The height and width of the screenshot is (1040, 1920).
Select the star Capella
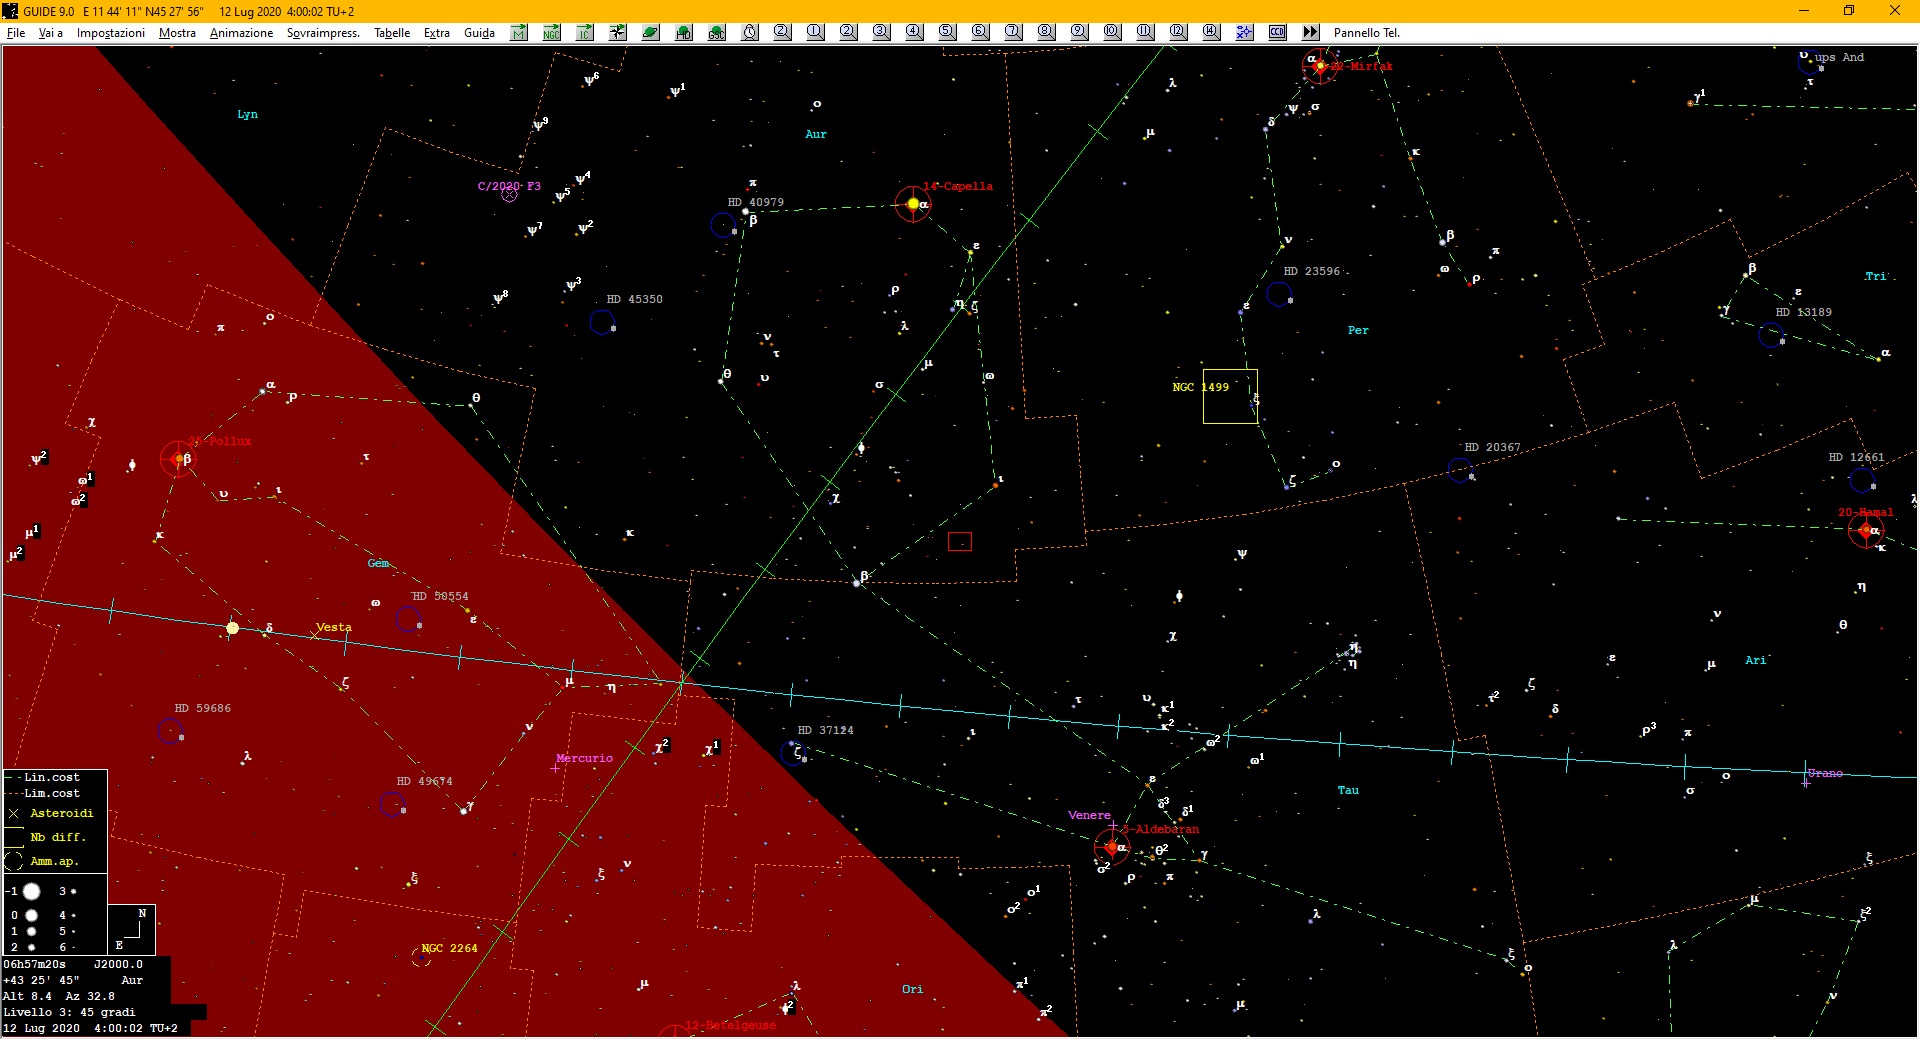[x=913, y=204]
